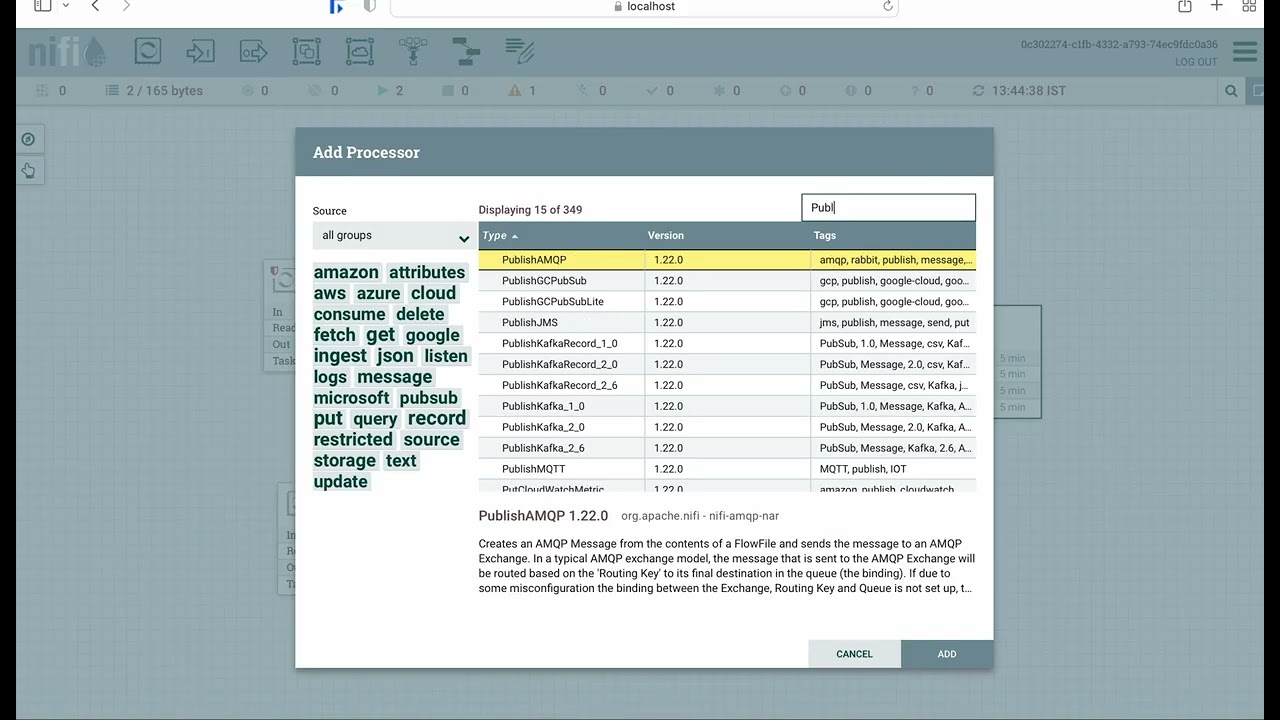Select the amazon tag

click(346, 272)
